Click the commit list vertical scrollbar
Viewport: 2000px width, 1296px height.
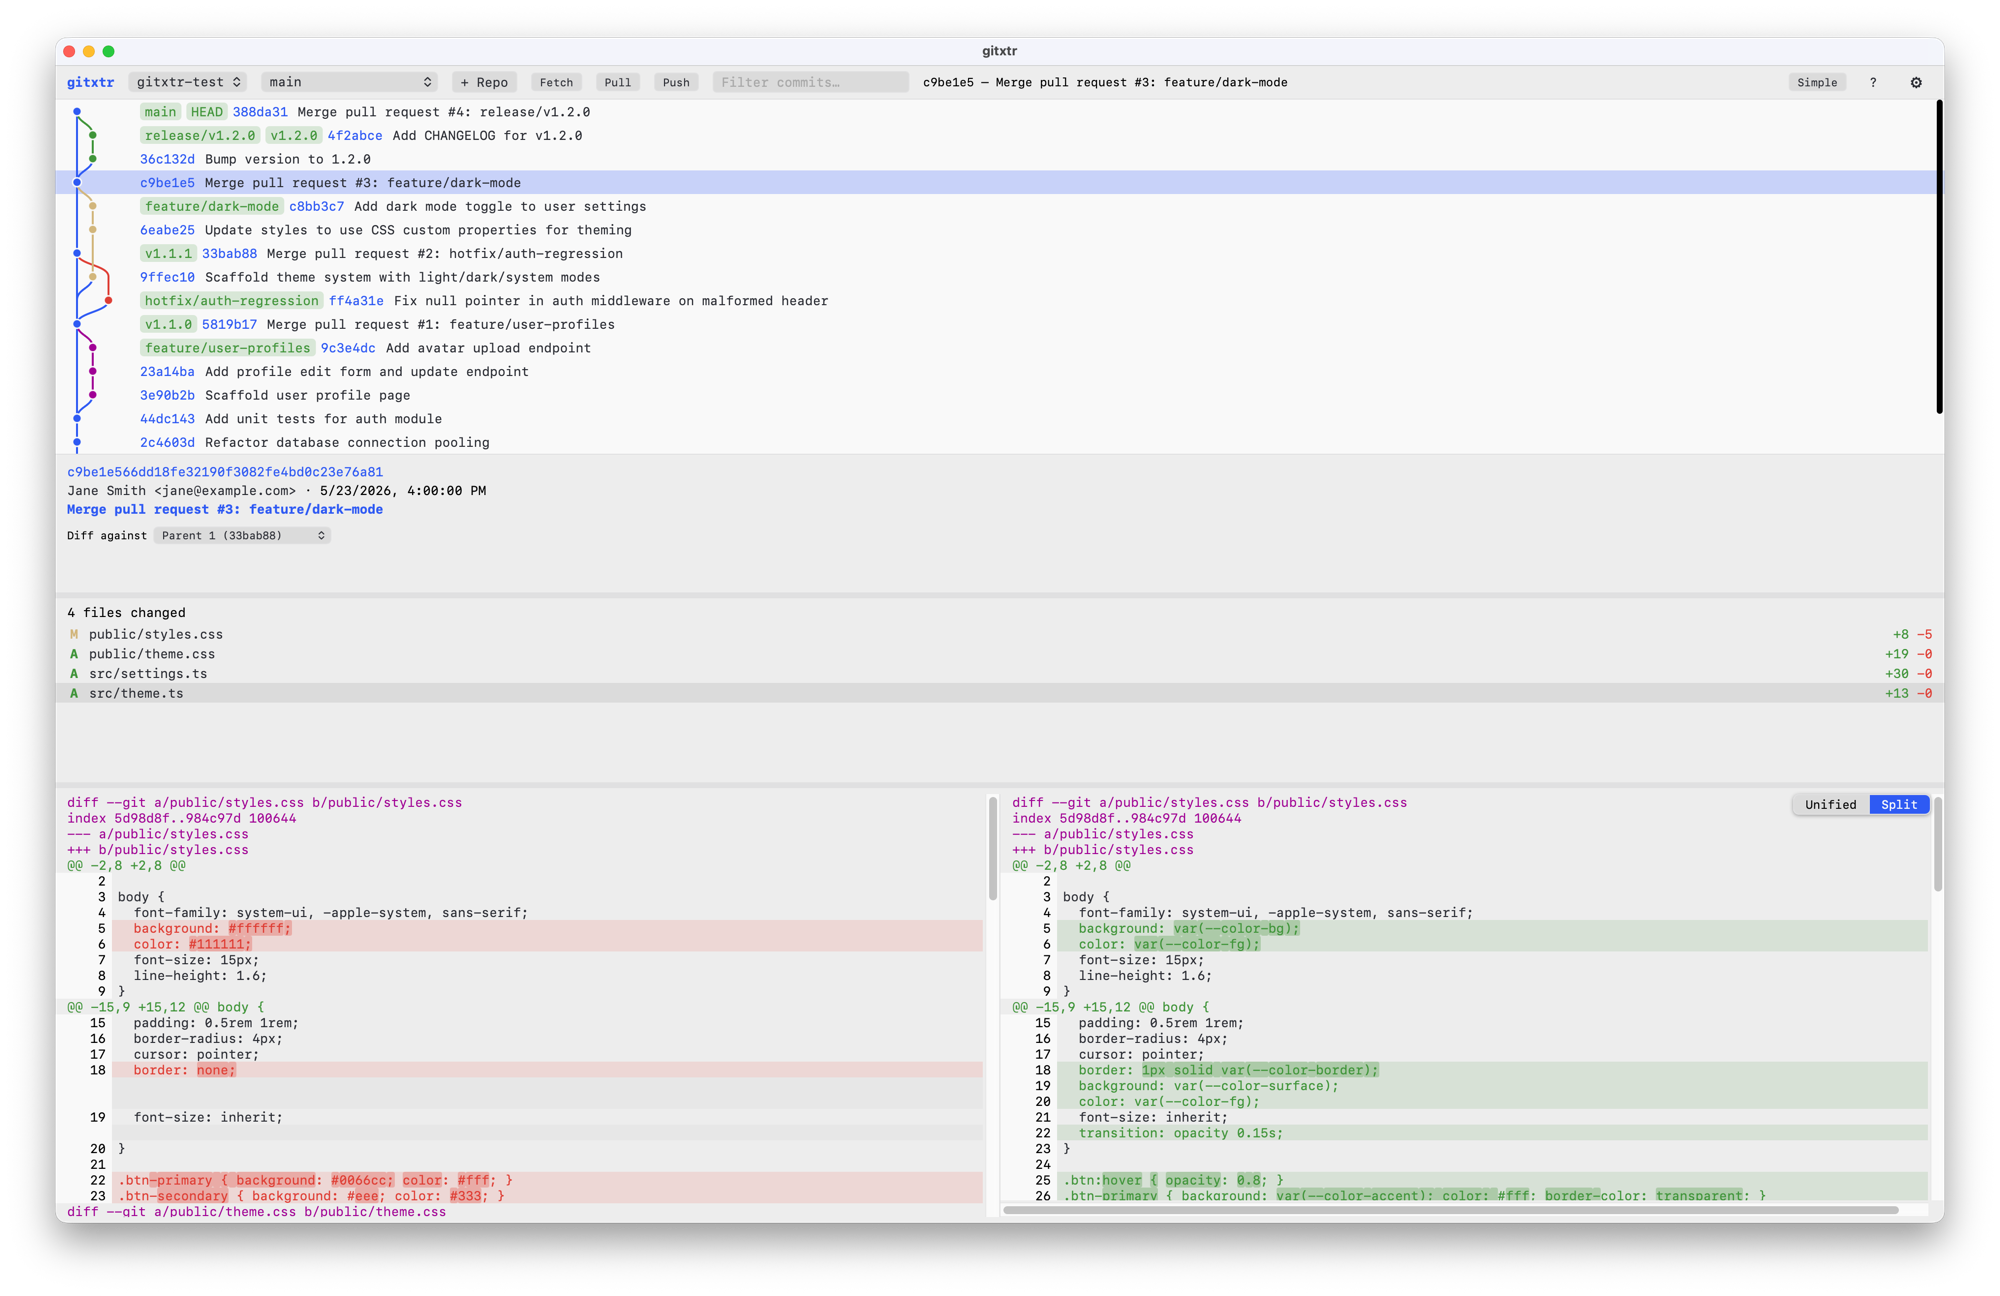point(1939,257)
